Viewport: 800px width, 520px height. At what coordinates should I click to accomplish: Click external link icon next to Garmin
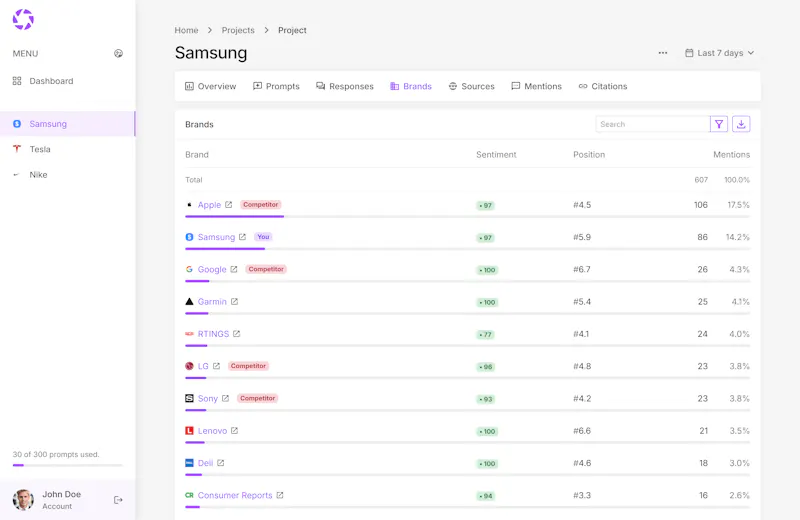234,302
